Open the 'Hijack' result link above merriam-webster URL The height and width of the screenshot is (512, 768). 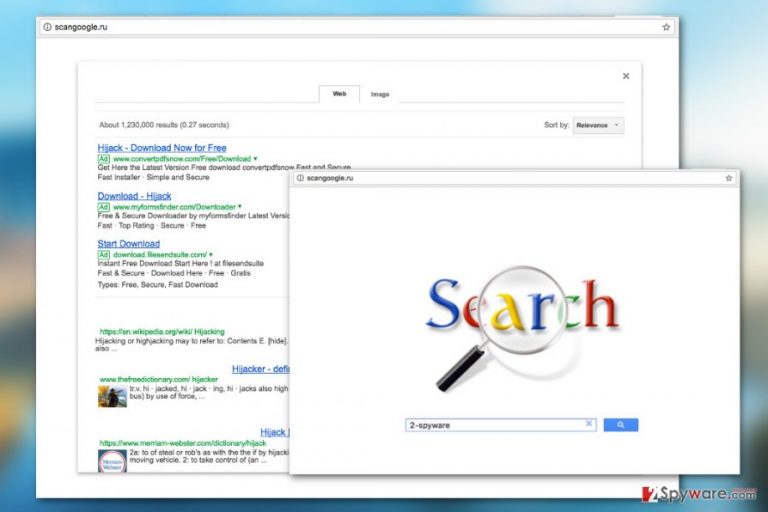275,432
